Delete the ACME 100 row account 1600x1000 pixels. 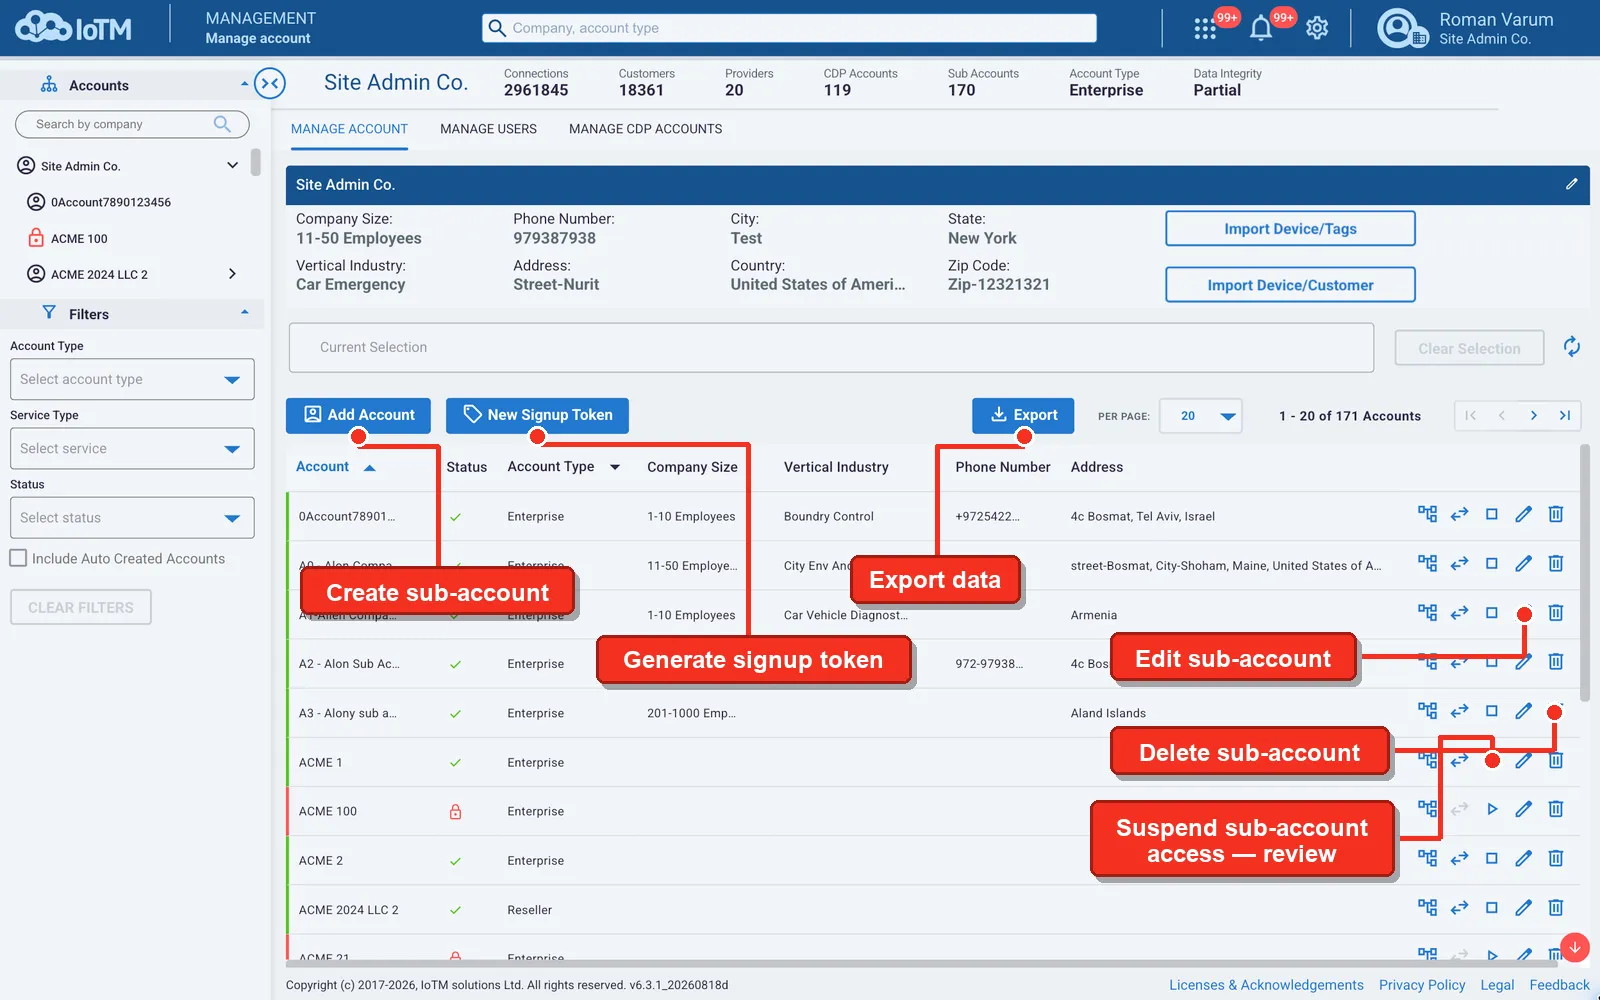tap(1555, 809)
